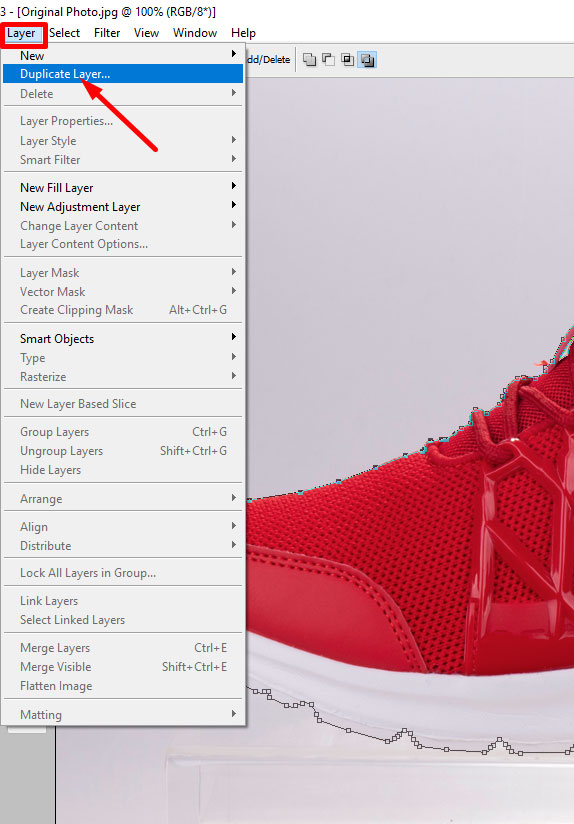The height and width of the screenshot is (824, 574).
Task: Select Exclude overlapping path areas icon
Action: 367,60
